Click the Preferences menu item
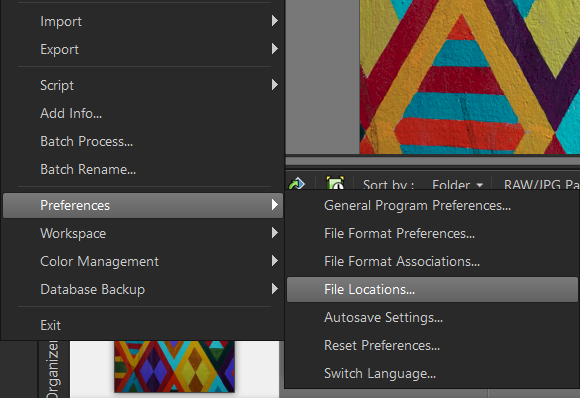This screenshot has width=580, height=398. point(143,205)
